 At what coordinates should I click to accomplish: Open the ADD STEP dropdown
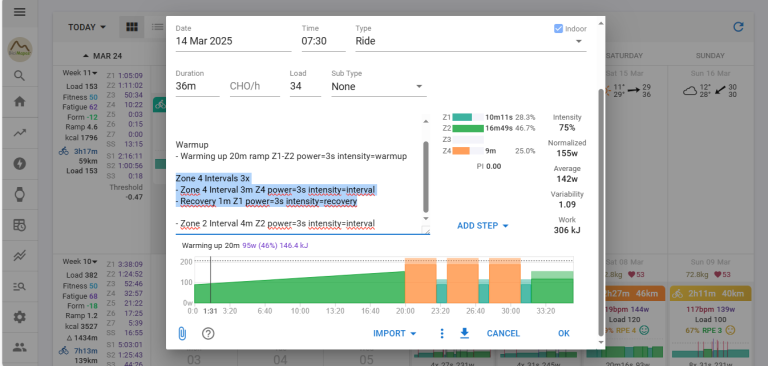[483, 226]
